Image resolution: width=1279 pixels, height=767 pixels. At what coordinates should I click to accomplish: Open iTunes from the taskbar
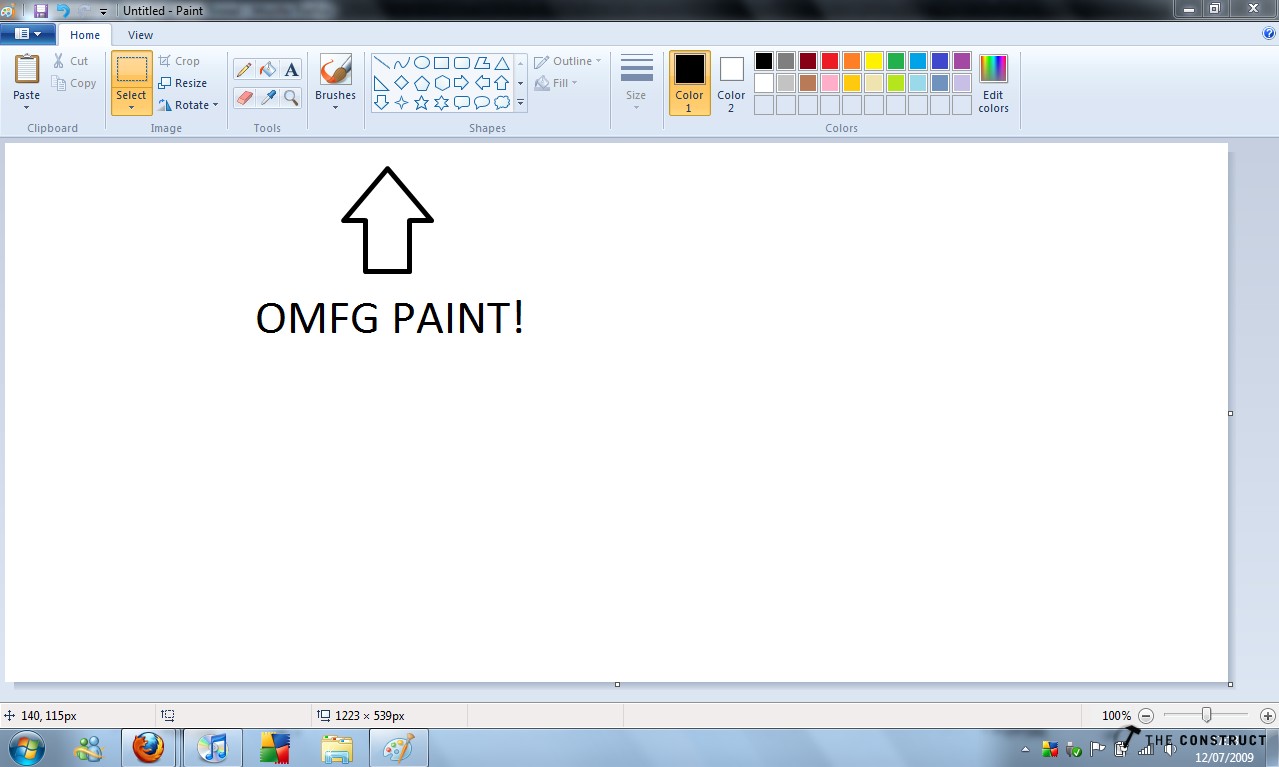[212, 748]
